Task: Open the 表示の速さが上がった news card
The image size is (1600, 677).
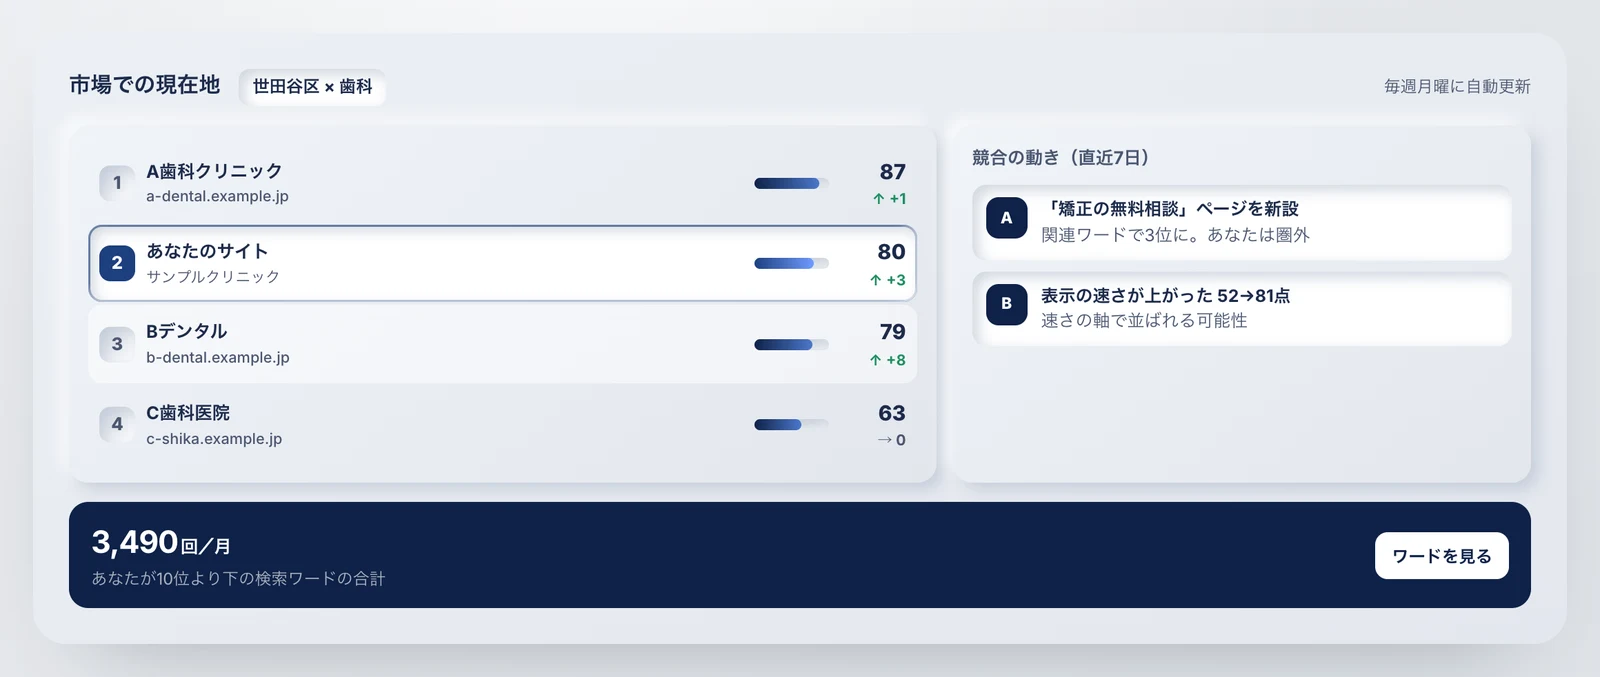Action: [1242, 308]
